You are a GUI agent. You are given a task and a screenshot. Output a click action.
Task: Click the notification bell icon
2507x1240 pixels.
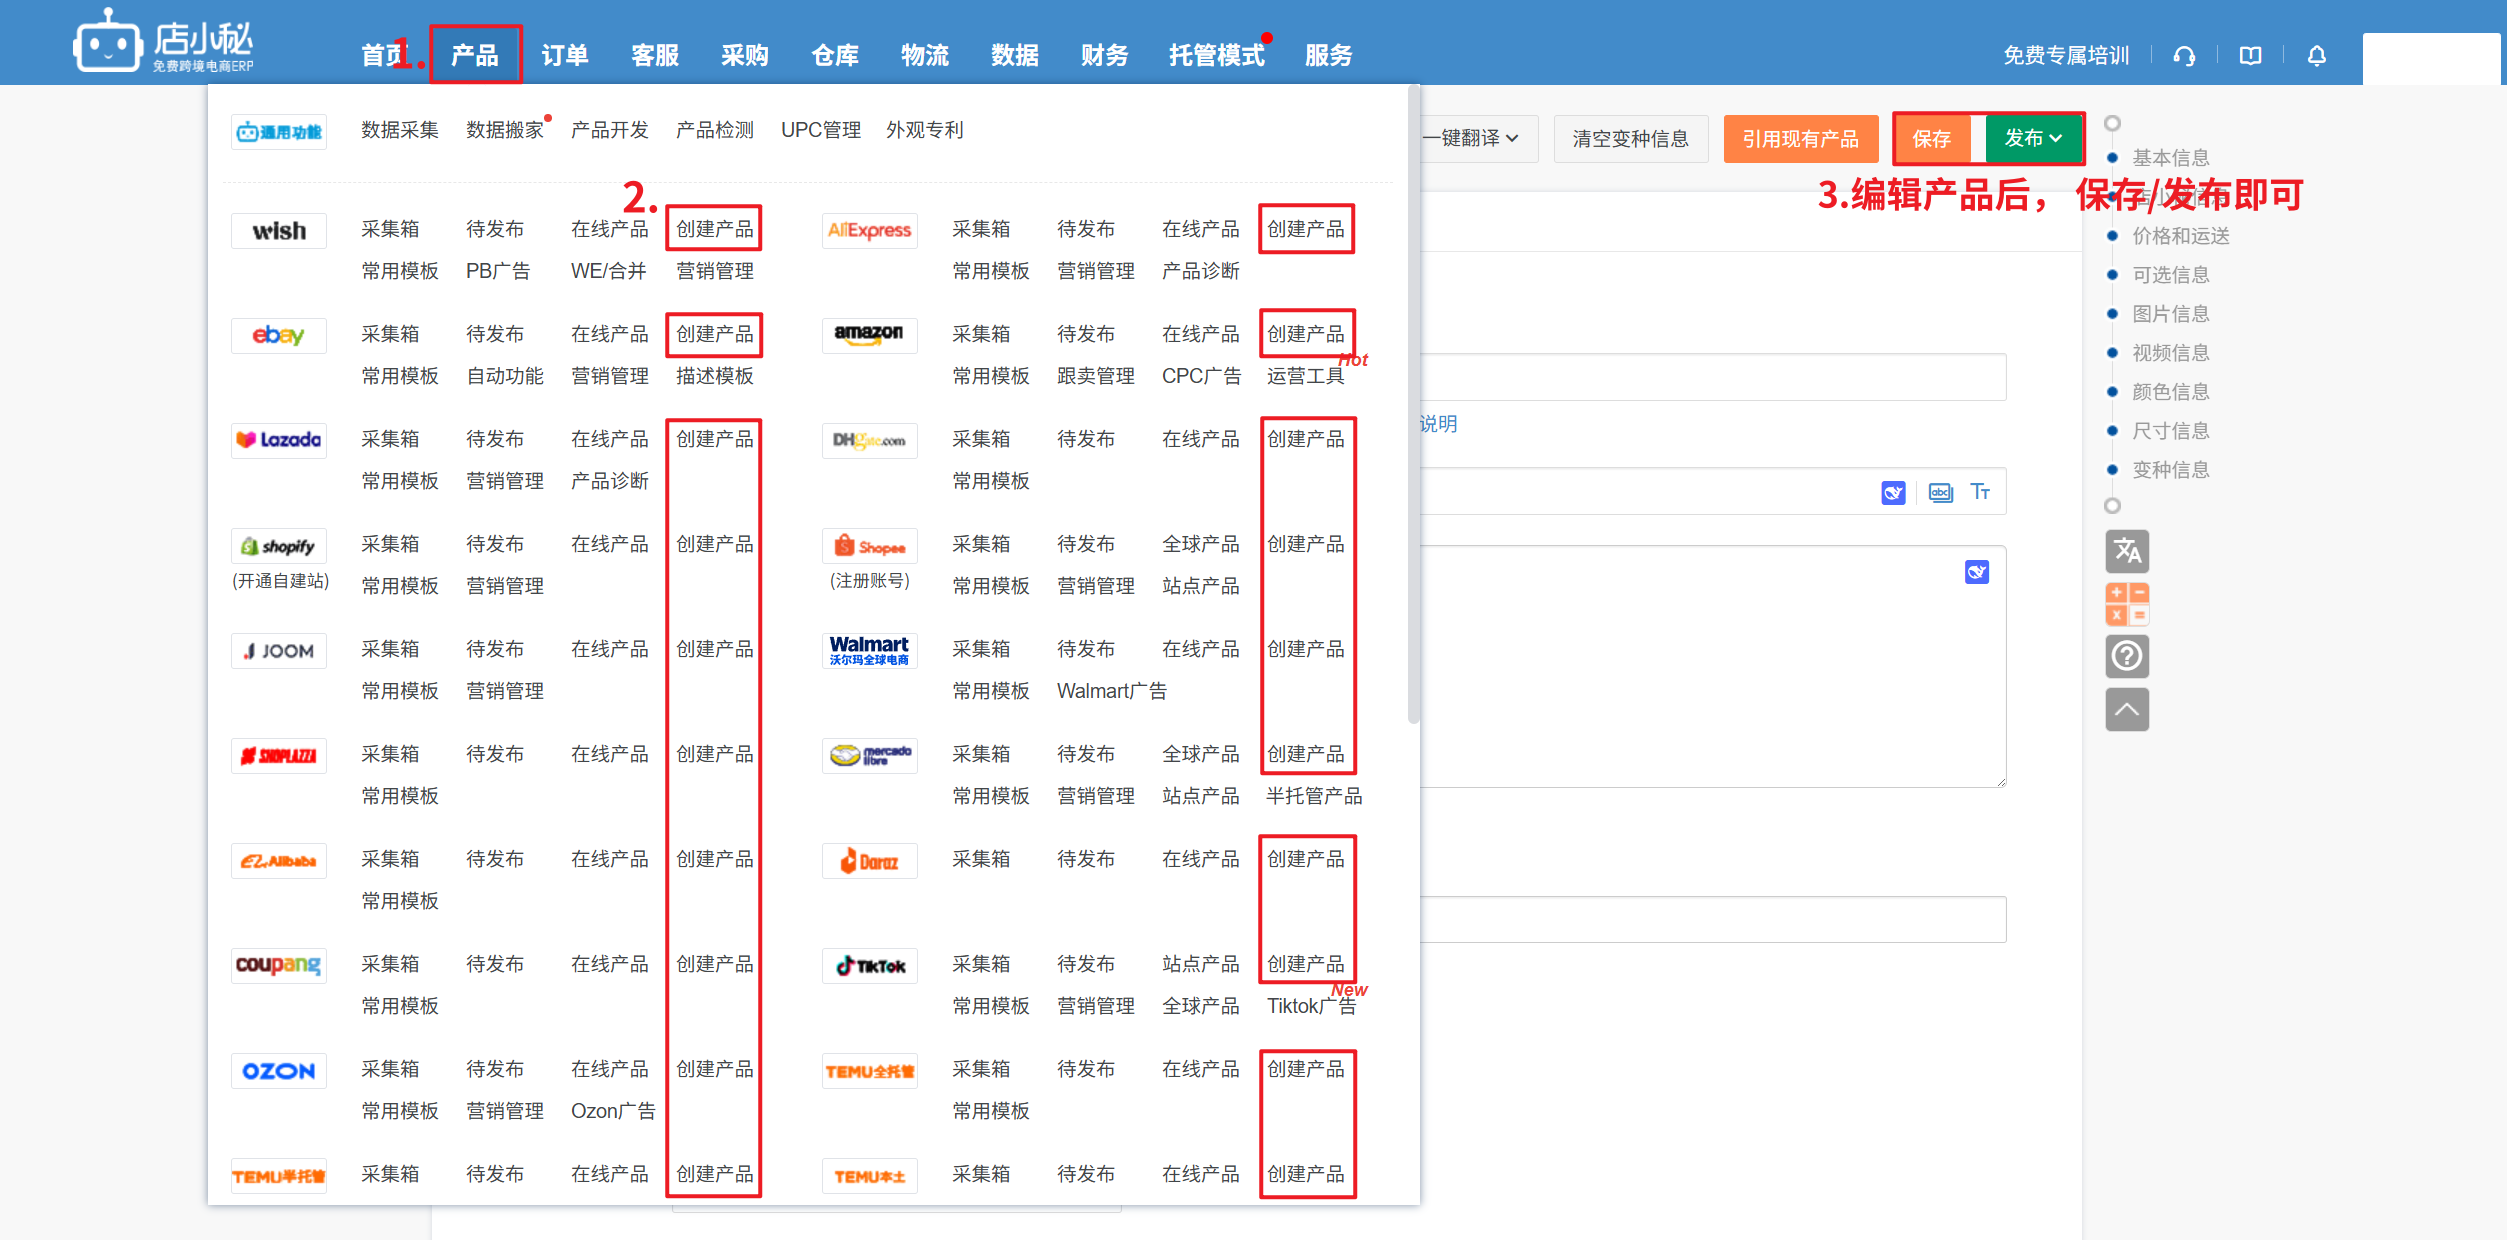[2316, 56]
